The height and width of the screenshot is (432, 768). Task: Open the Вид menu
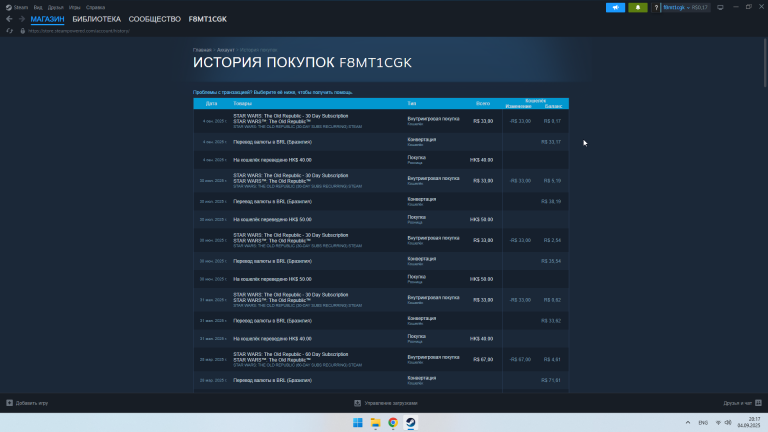[x=38, y=7]
